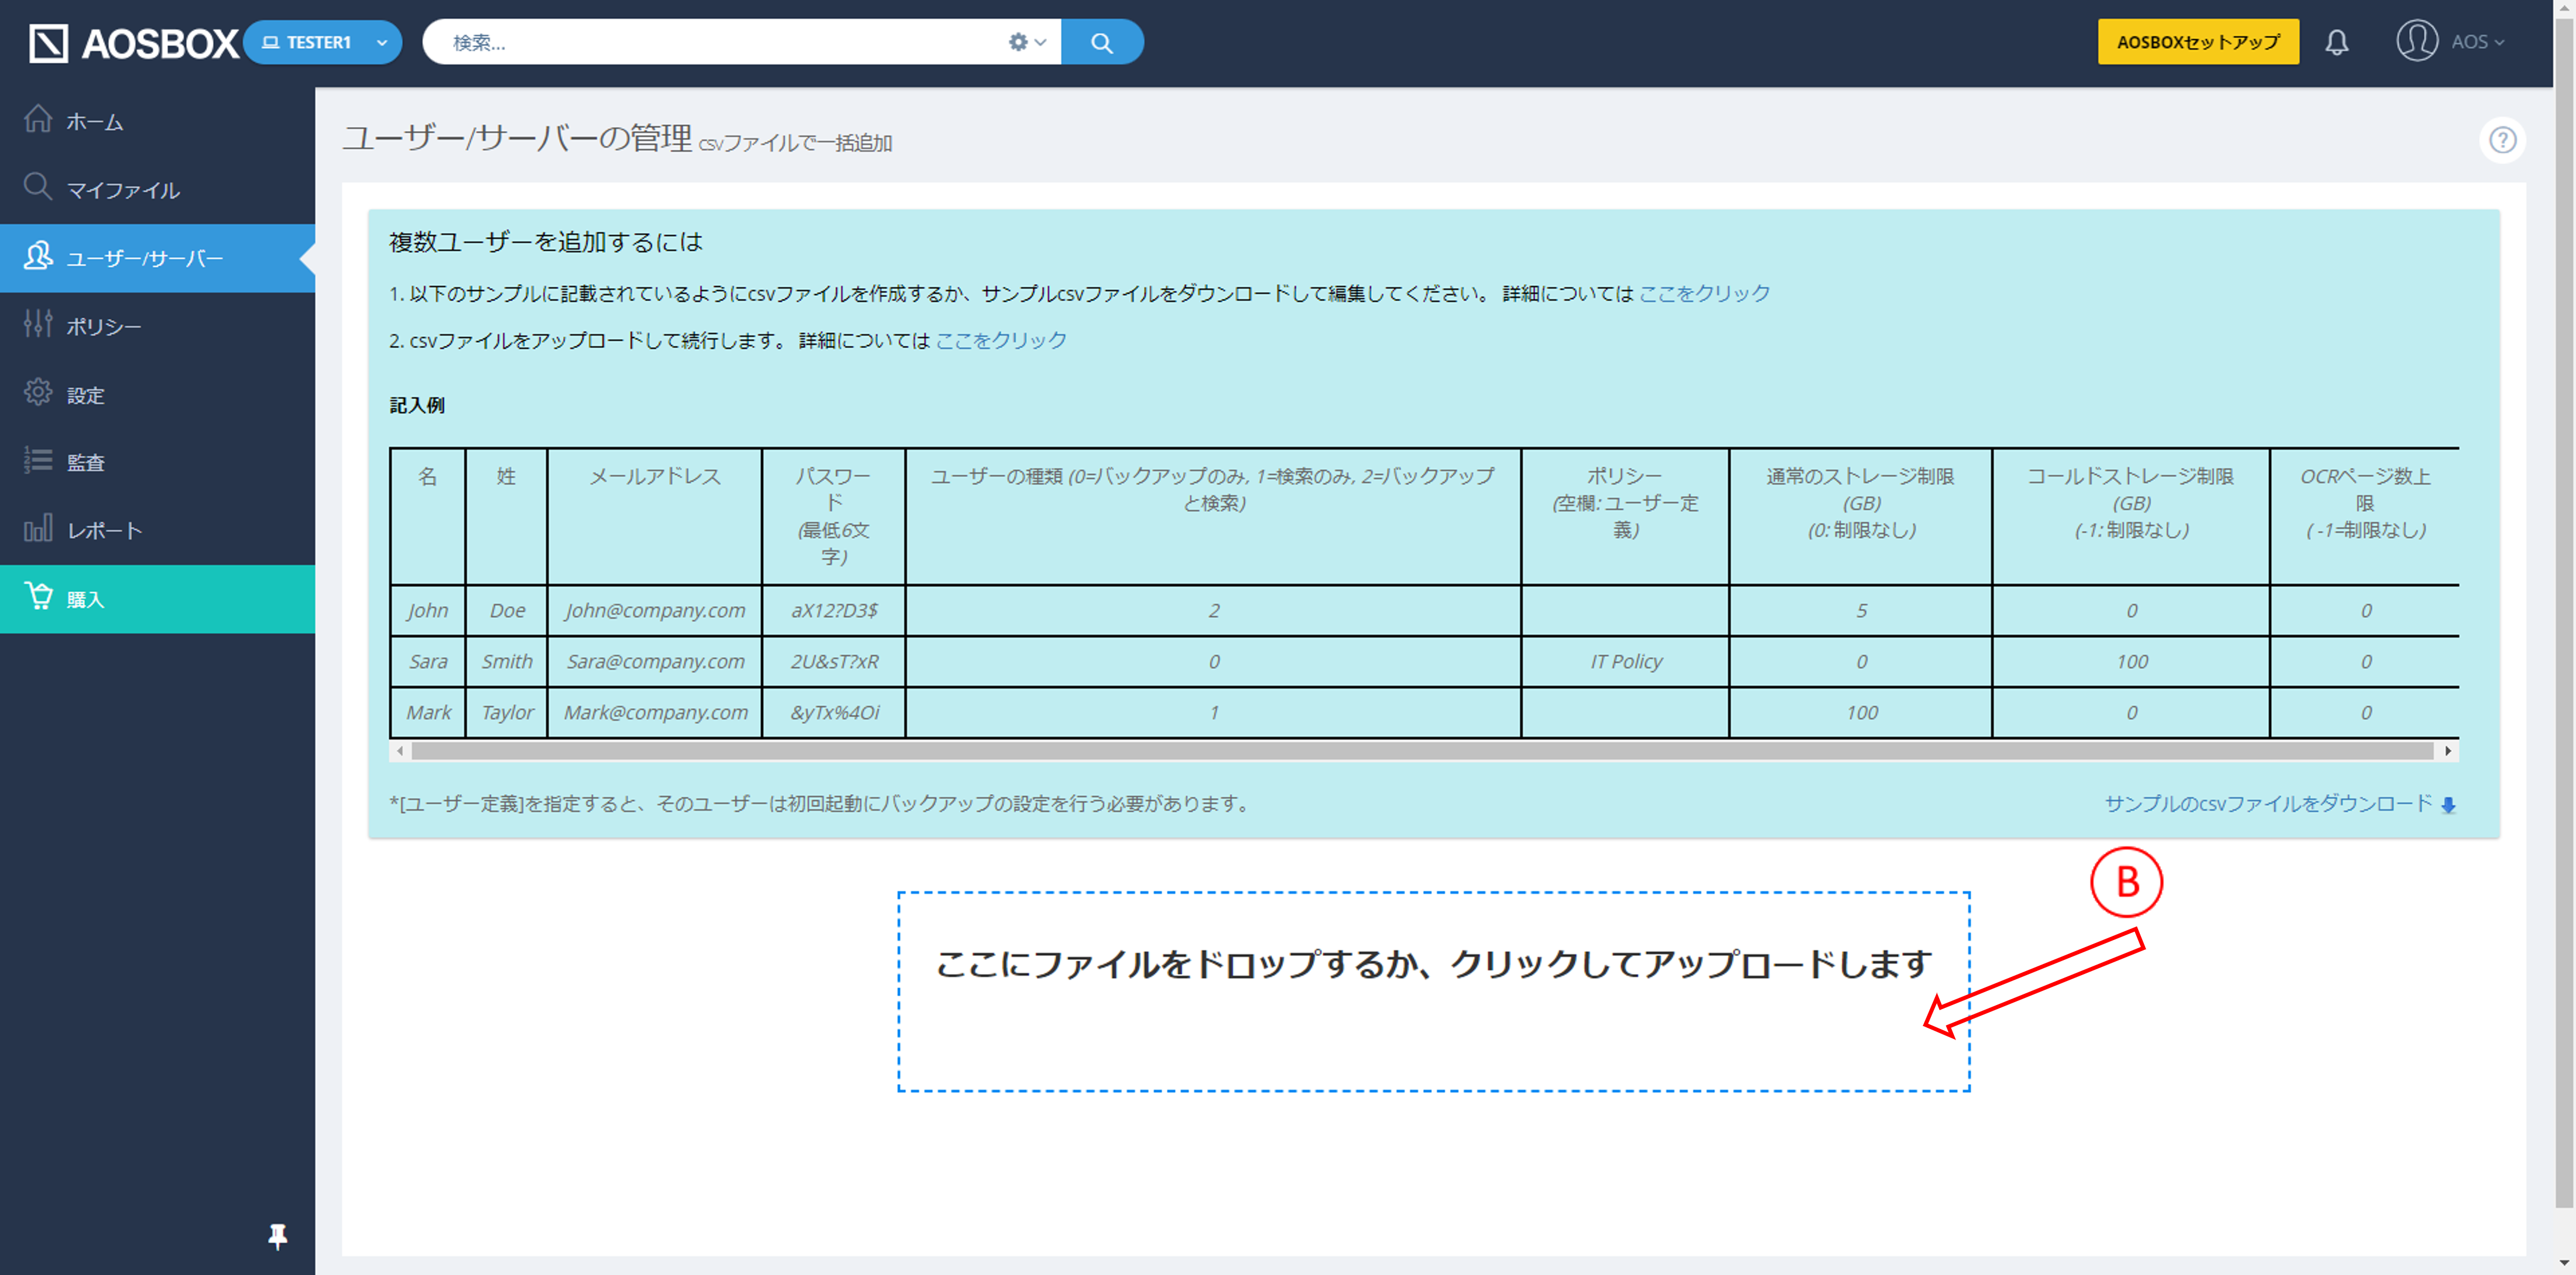Click the computer icon in TESTER1 pill
The image size is (2576, 1275).
point(270,42)
